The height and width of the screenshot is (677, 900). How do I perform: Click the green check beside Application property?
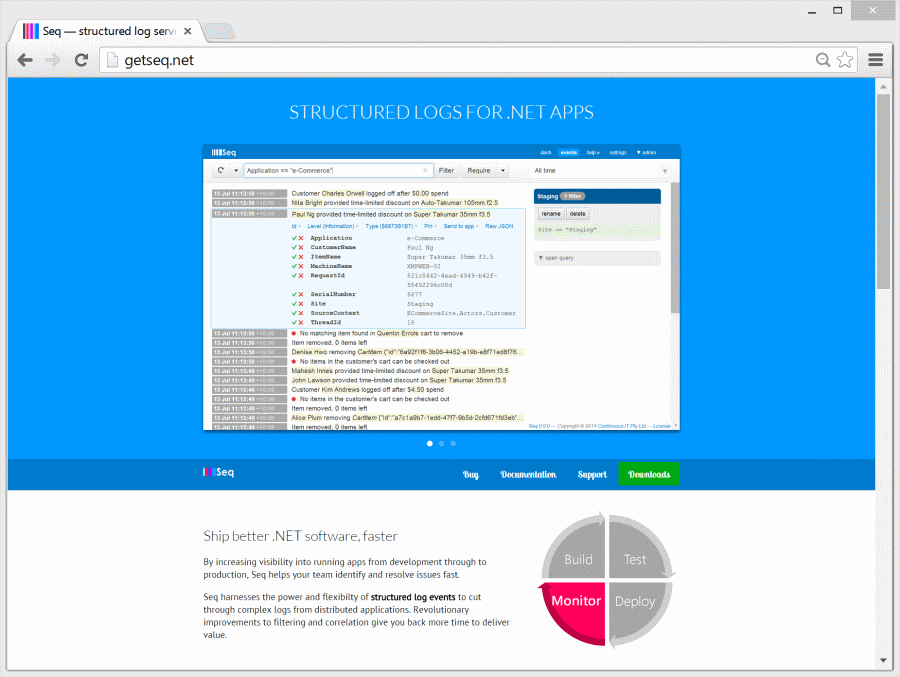tap(294, 238)
